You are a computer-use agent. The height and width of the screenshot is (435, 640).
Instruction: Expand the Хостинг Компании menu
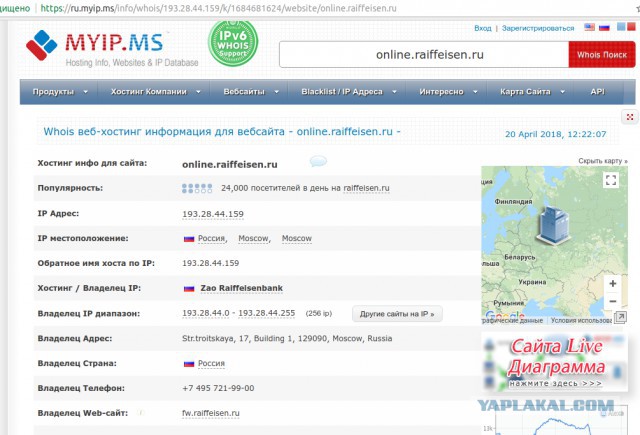coord(156,92)
